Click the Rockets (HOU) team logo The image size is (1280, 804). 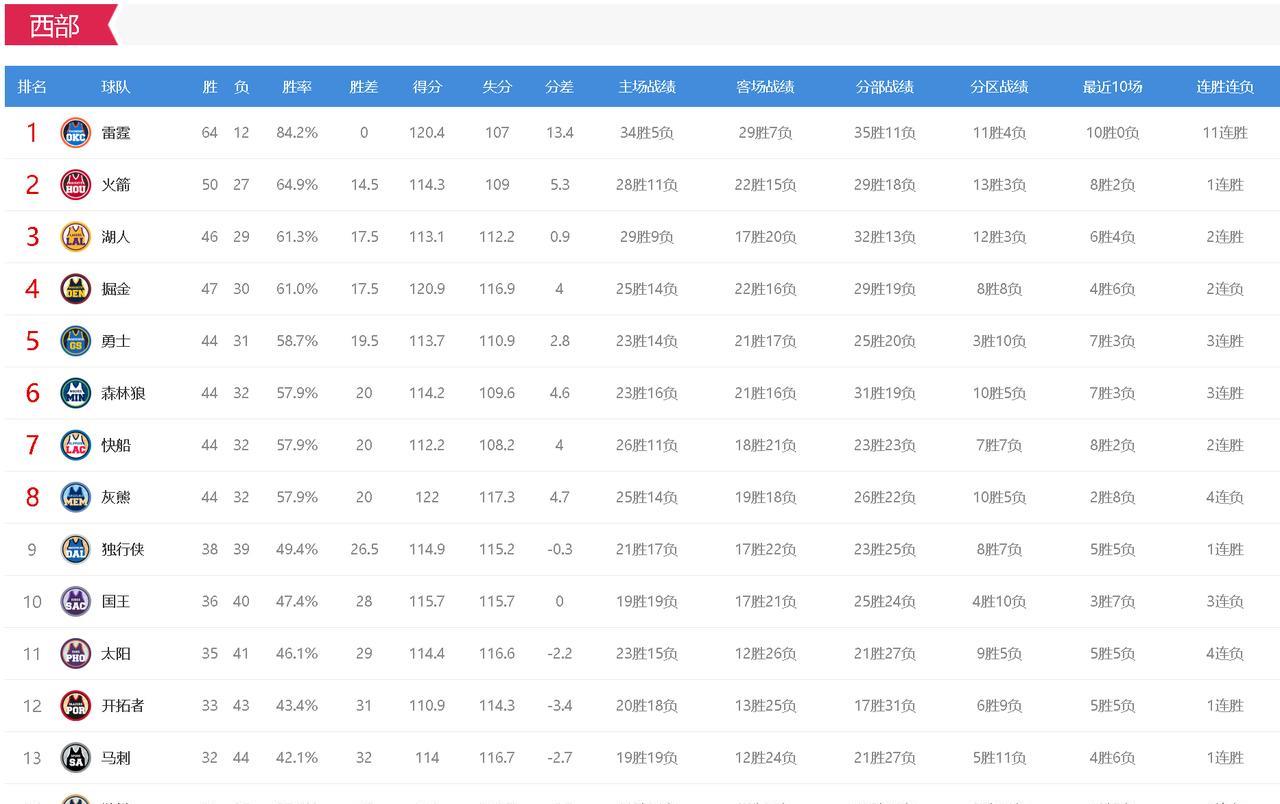76,185
